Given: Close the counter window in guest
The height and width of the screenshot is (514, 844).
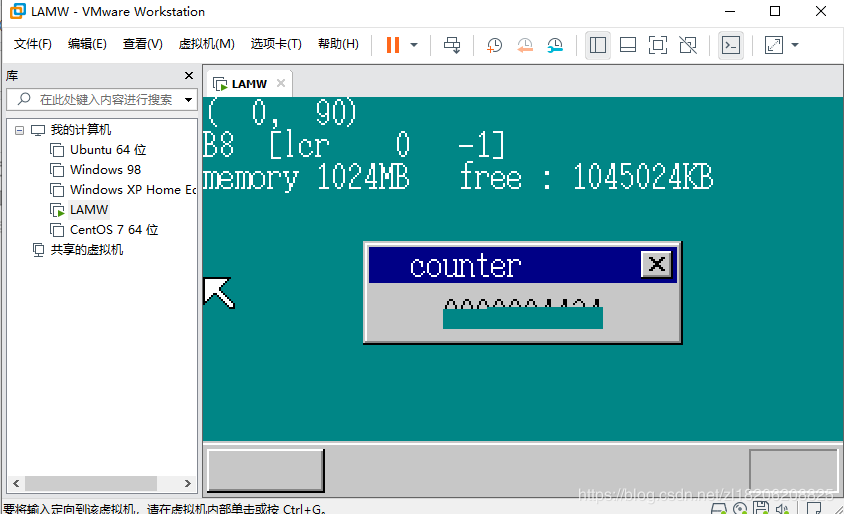Looking at the screenshot, I should click(x=656, y=264).
